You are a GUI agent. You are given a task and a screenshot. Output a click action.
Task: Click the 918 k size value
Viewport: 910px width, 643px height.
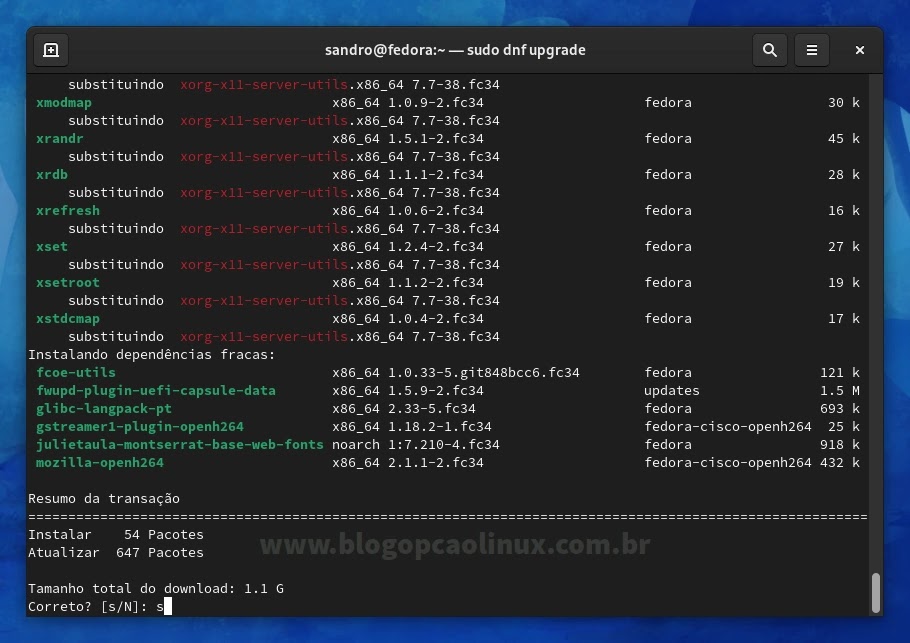pyautogui.click(x=840, y=445)
